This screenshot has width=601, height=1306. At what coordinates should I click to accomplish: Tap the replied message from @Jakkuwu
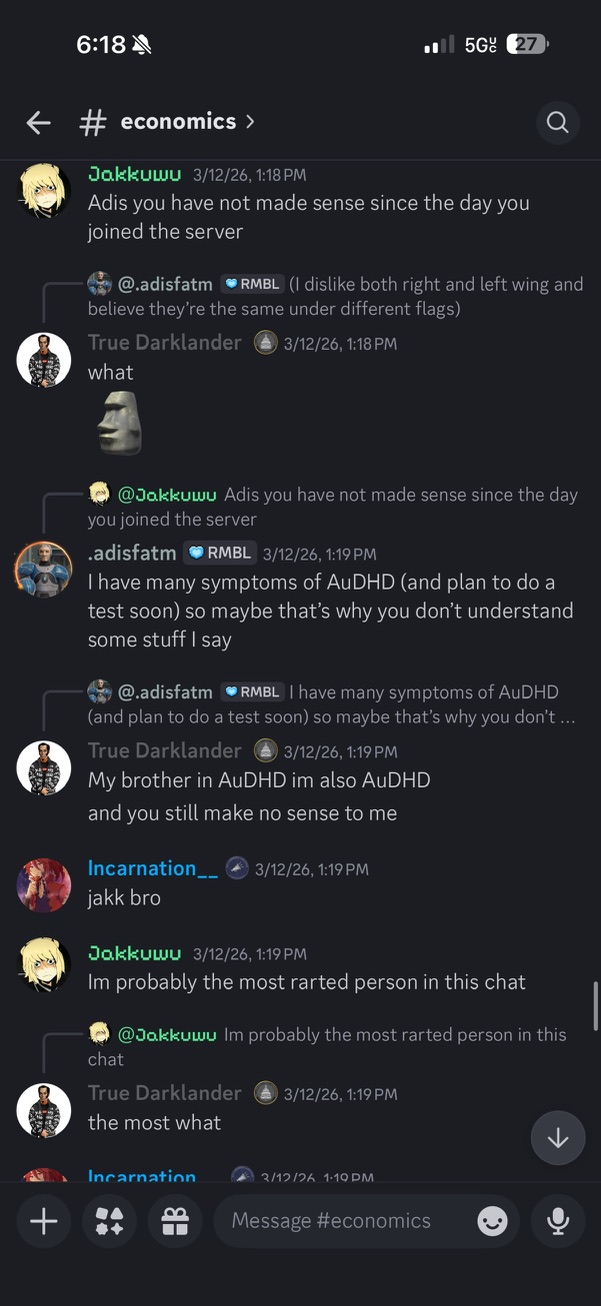330,506
